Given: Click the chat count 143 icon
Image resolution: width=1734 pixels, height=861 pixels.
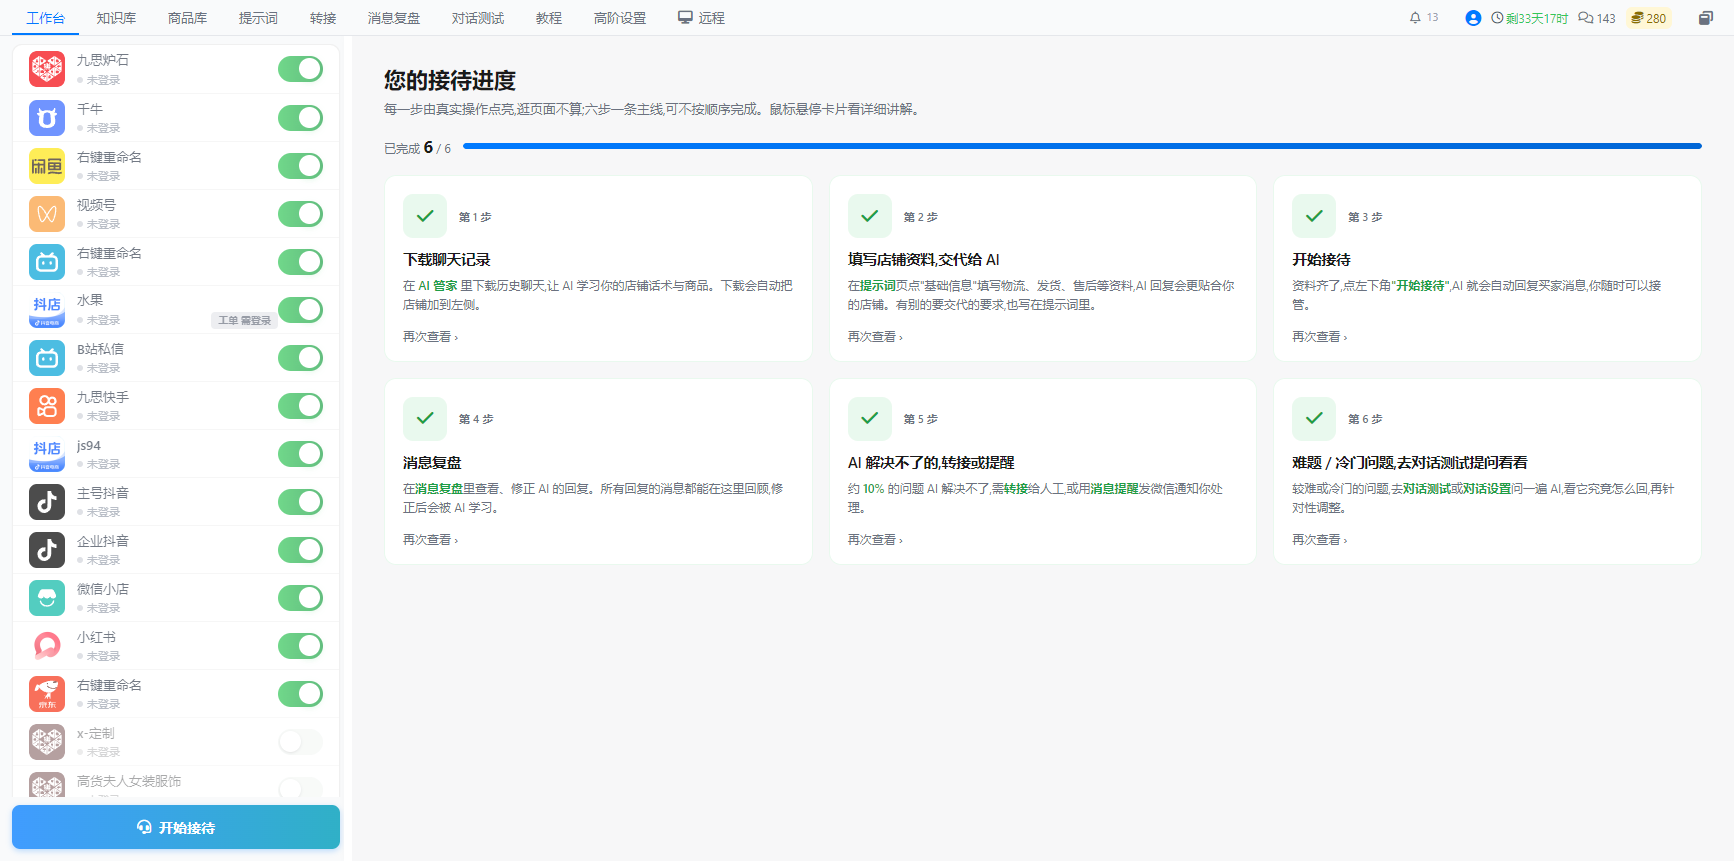Looking at the screenshot, I should (x=1597, y=18).
